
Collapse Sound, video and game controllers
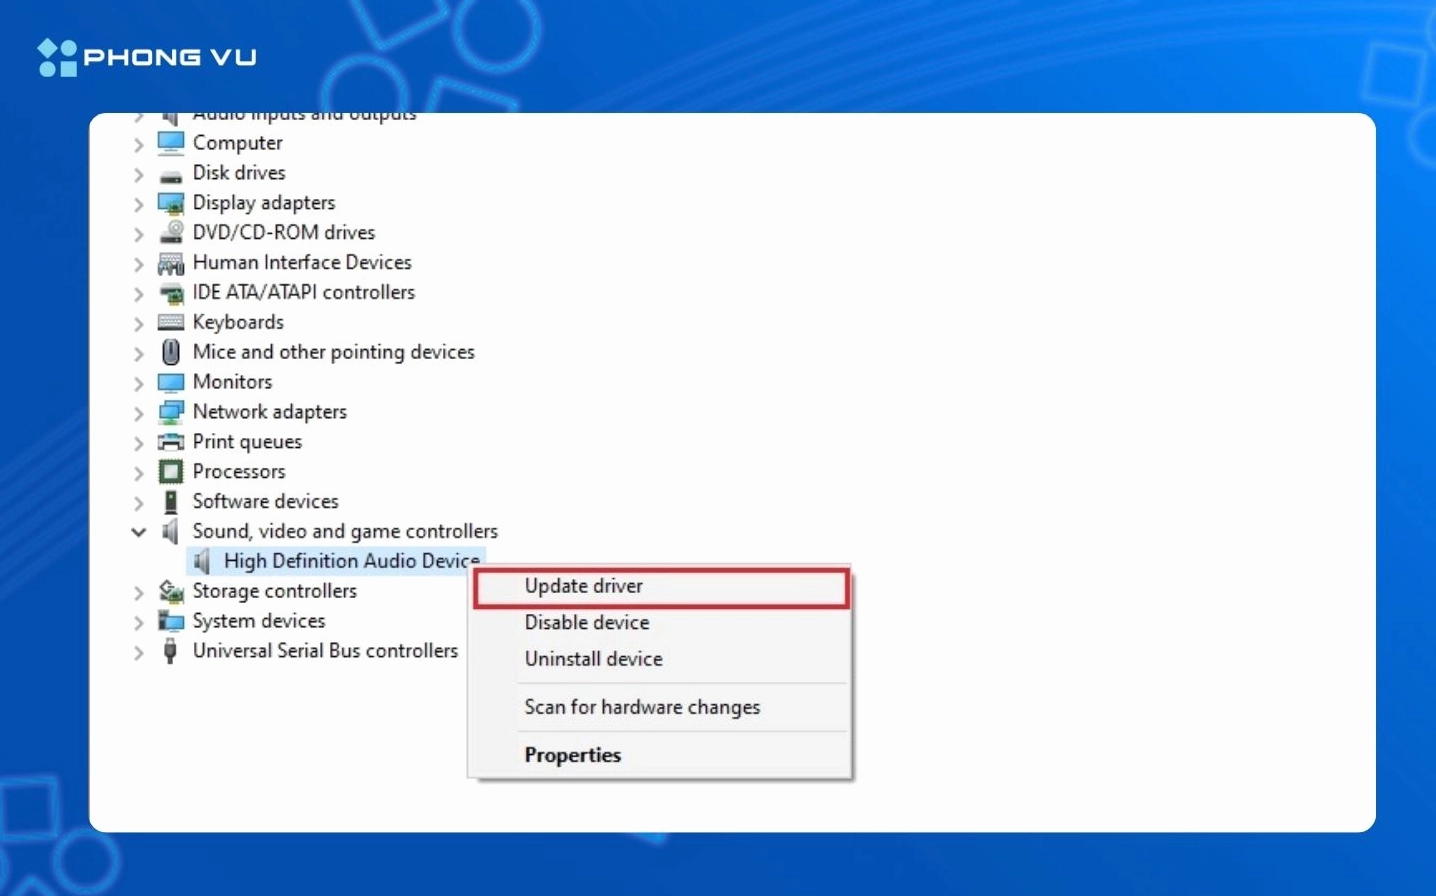point(138,532)
